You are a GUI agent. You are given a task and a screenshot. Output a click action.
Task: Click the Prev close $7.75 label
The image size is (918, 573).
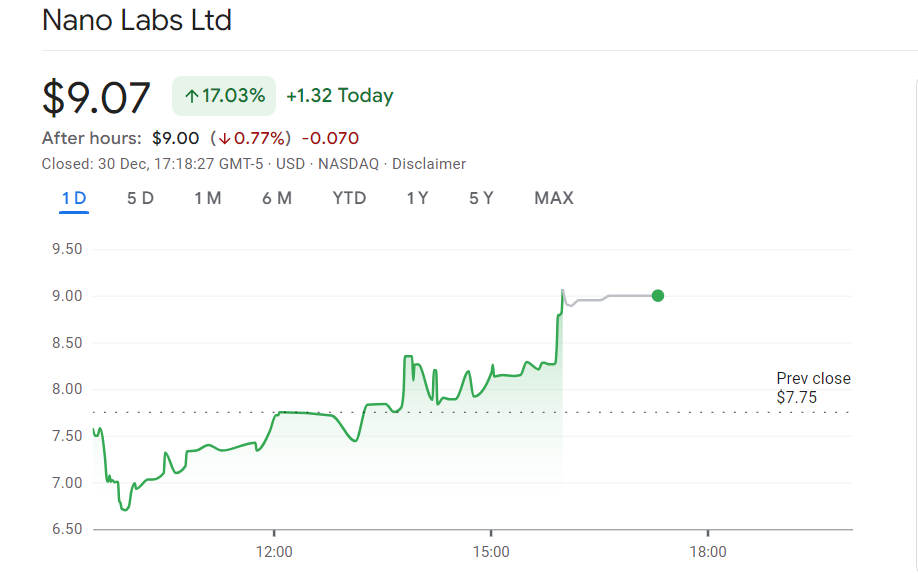tap(813, 388)
